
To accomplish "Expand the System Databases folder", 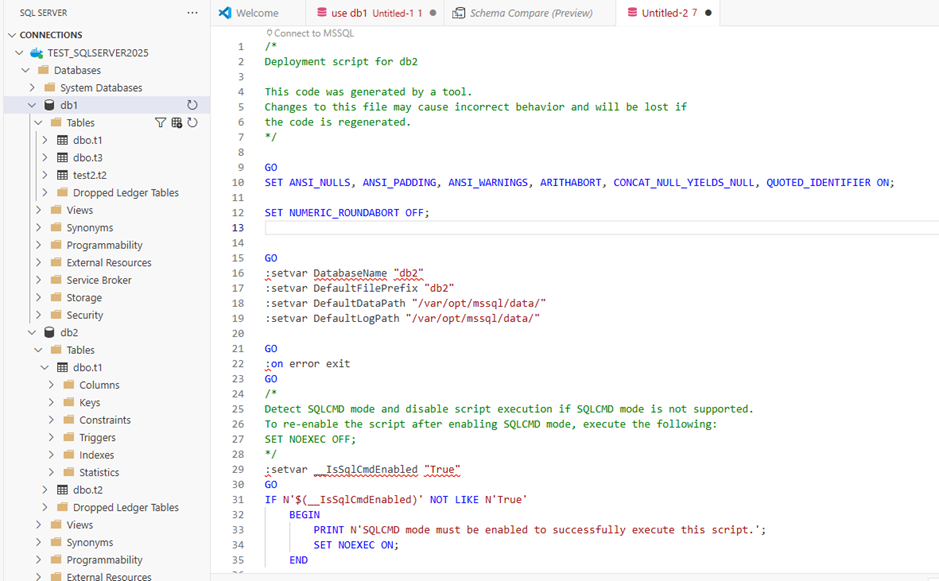I will (32, 87).
